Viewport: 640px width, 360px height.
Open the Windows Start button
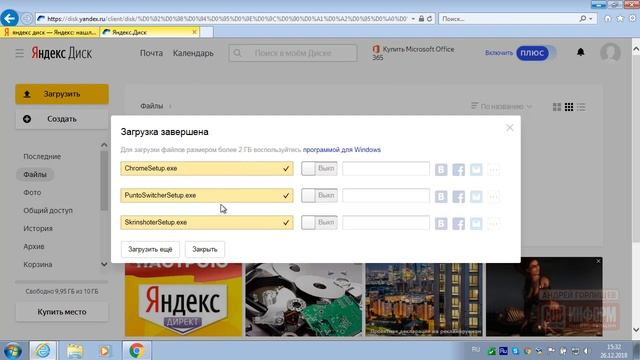coord(12,351)
